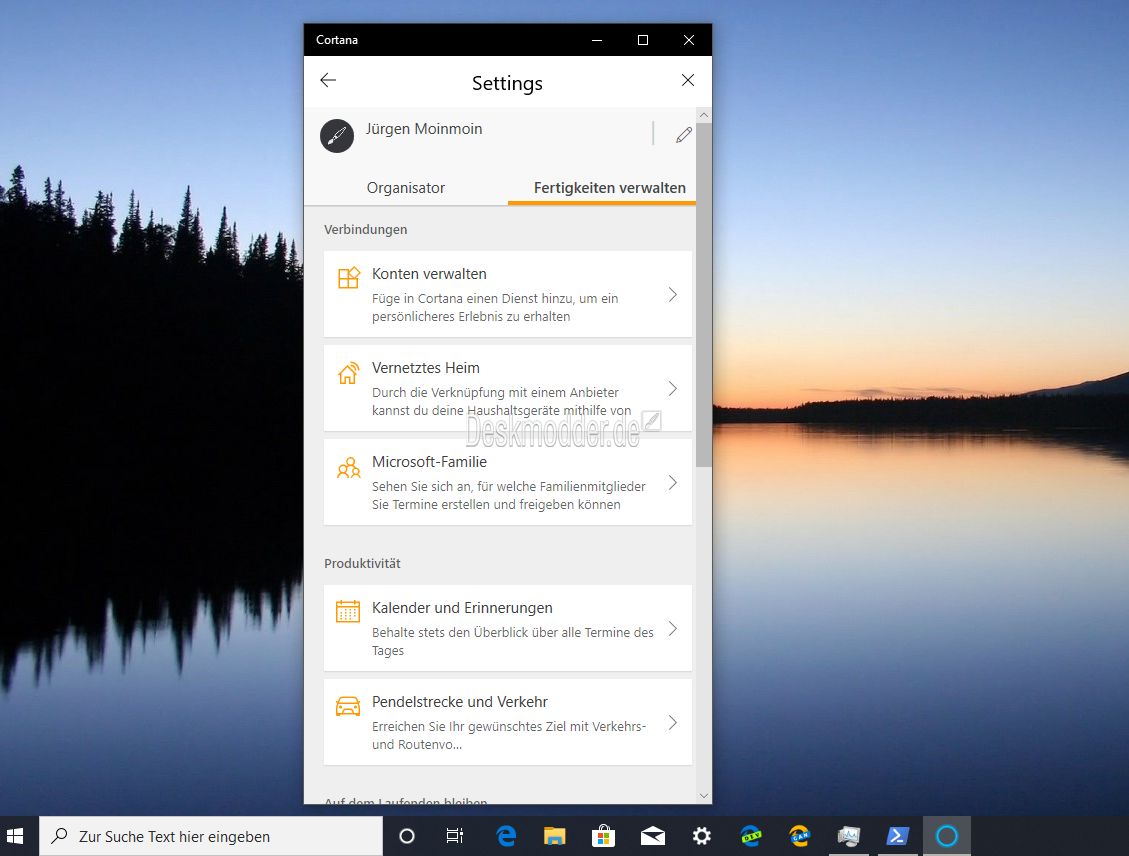Switch to the Organisator tab
Screen dimensions: 1129x856
click(x=405, y=188)
